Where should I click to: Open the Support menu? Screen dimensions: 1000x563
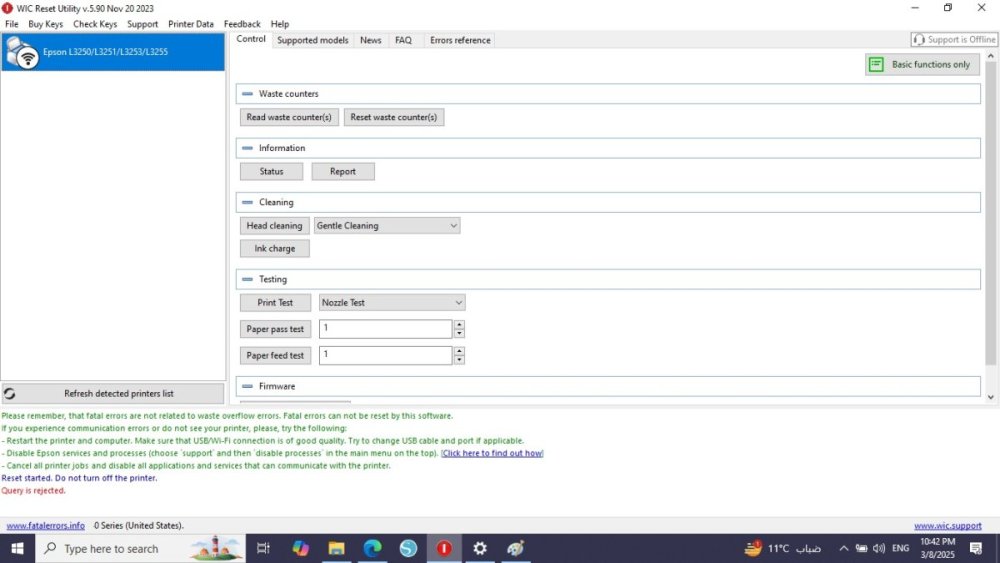pyautogui.click(x=142, y=24)
